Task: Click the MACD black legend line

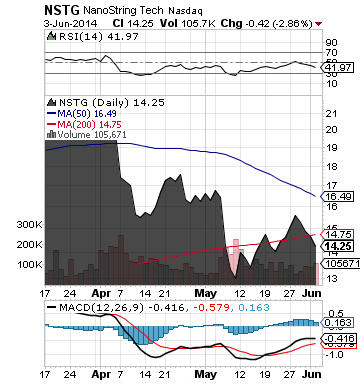Action: coord(52,307)
